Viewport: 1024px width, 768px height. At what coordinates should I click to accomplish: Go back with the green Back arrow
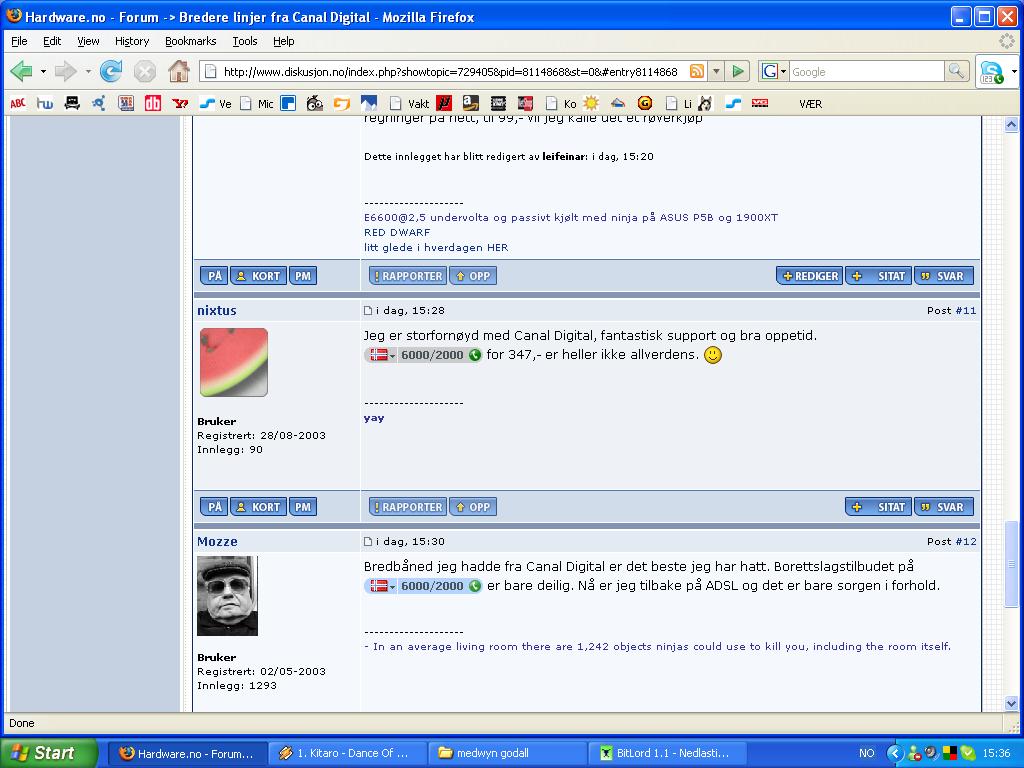[21, 71]
